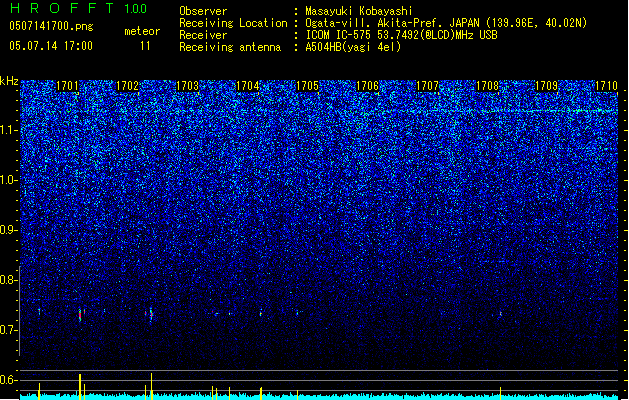The height and width of the screenshot is (400, 629).
Task: Click the 1709 time marker
Action: click(547, 86)
